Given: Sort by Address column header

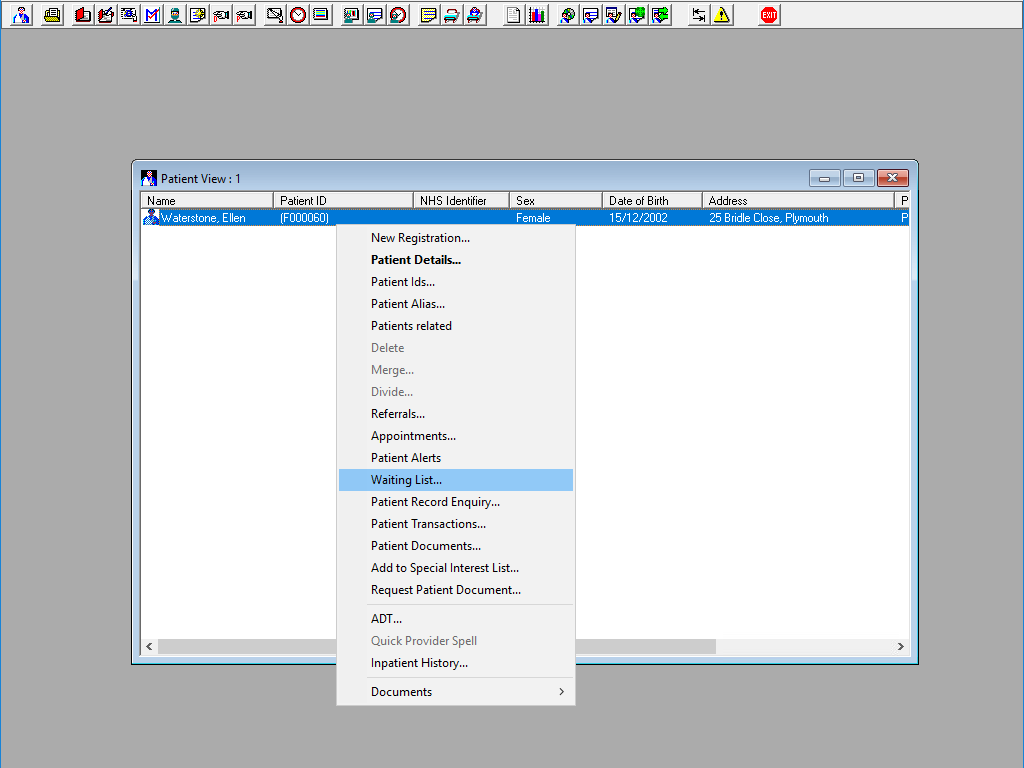Looking at the screenshot, I should 798,200.
